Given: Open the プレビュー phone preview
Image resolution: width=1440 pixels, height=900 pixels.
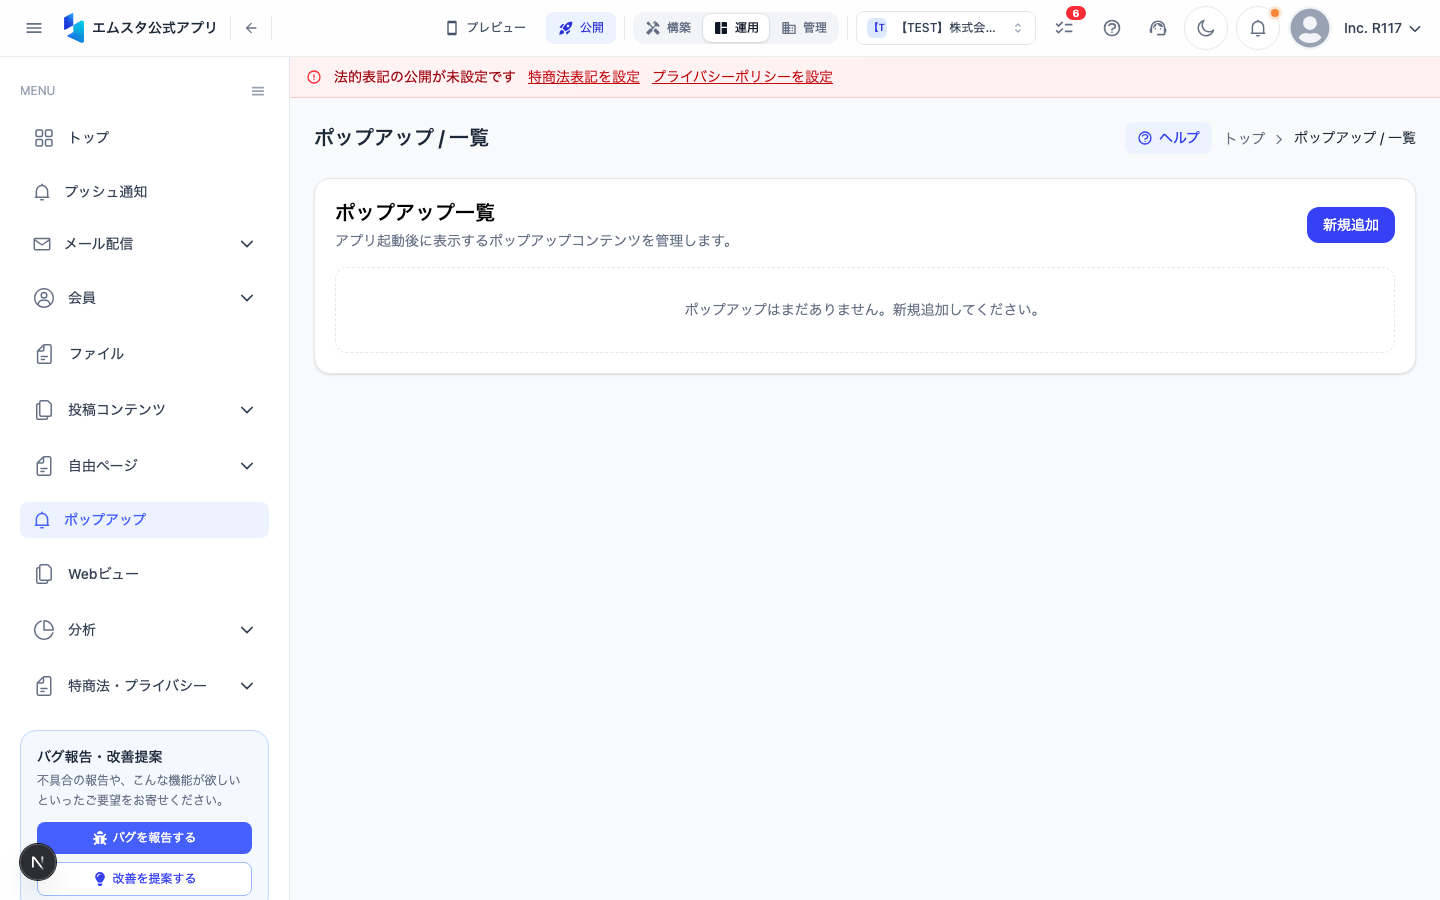Looking at the screenshot, I should [486, 28].
